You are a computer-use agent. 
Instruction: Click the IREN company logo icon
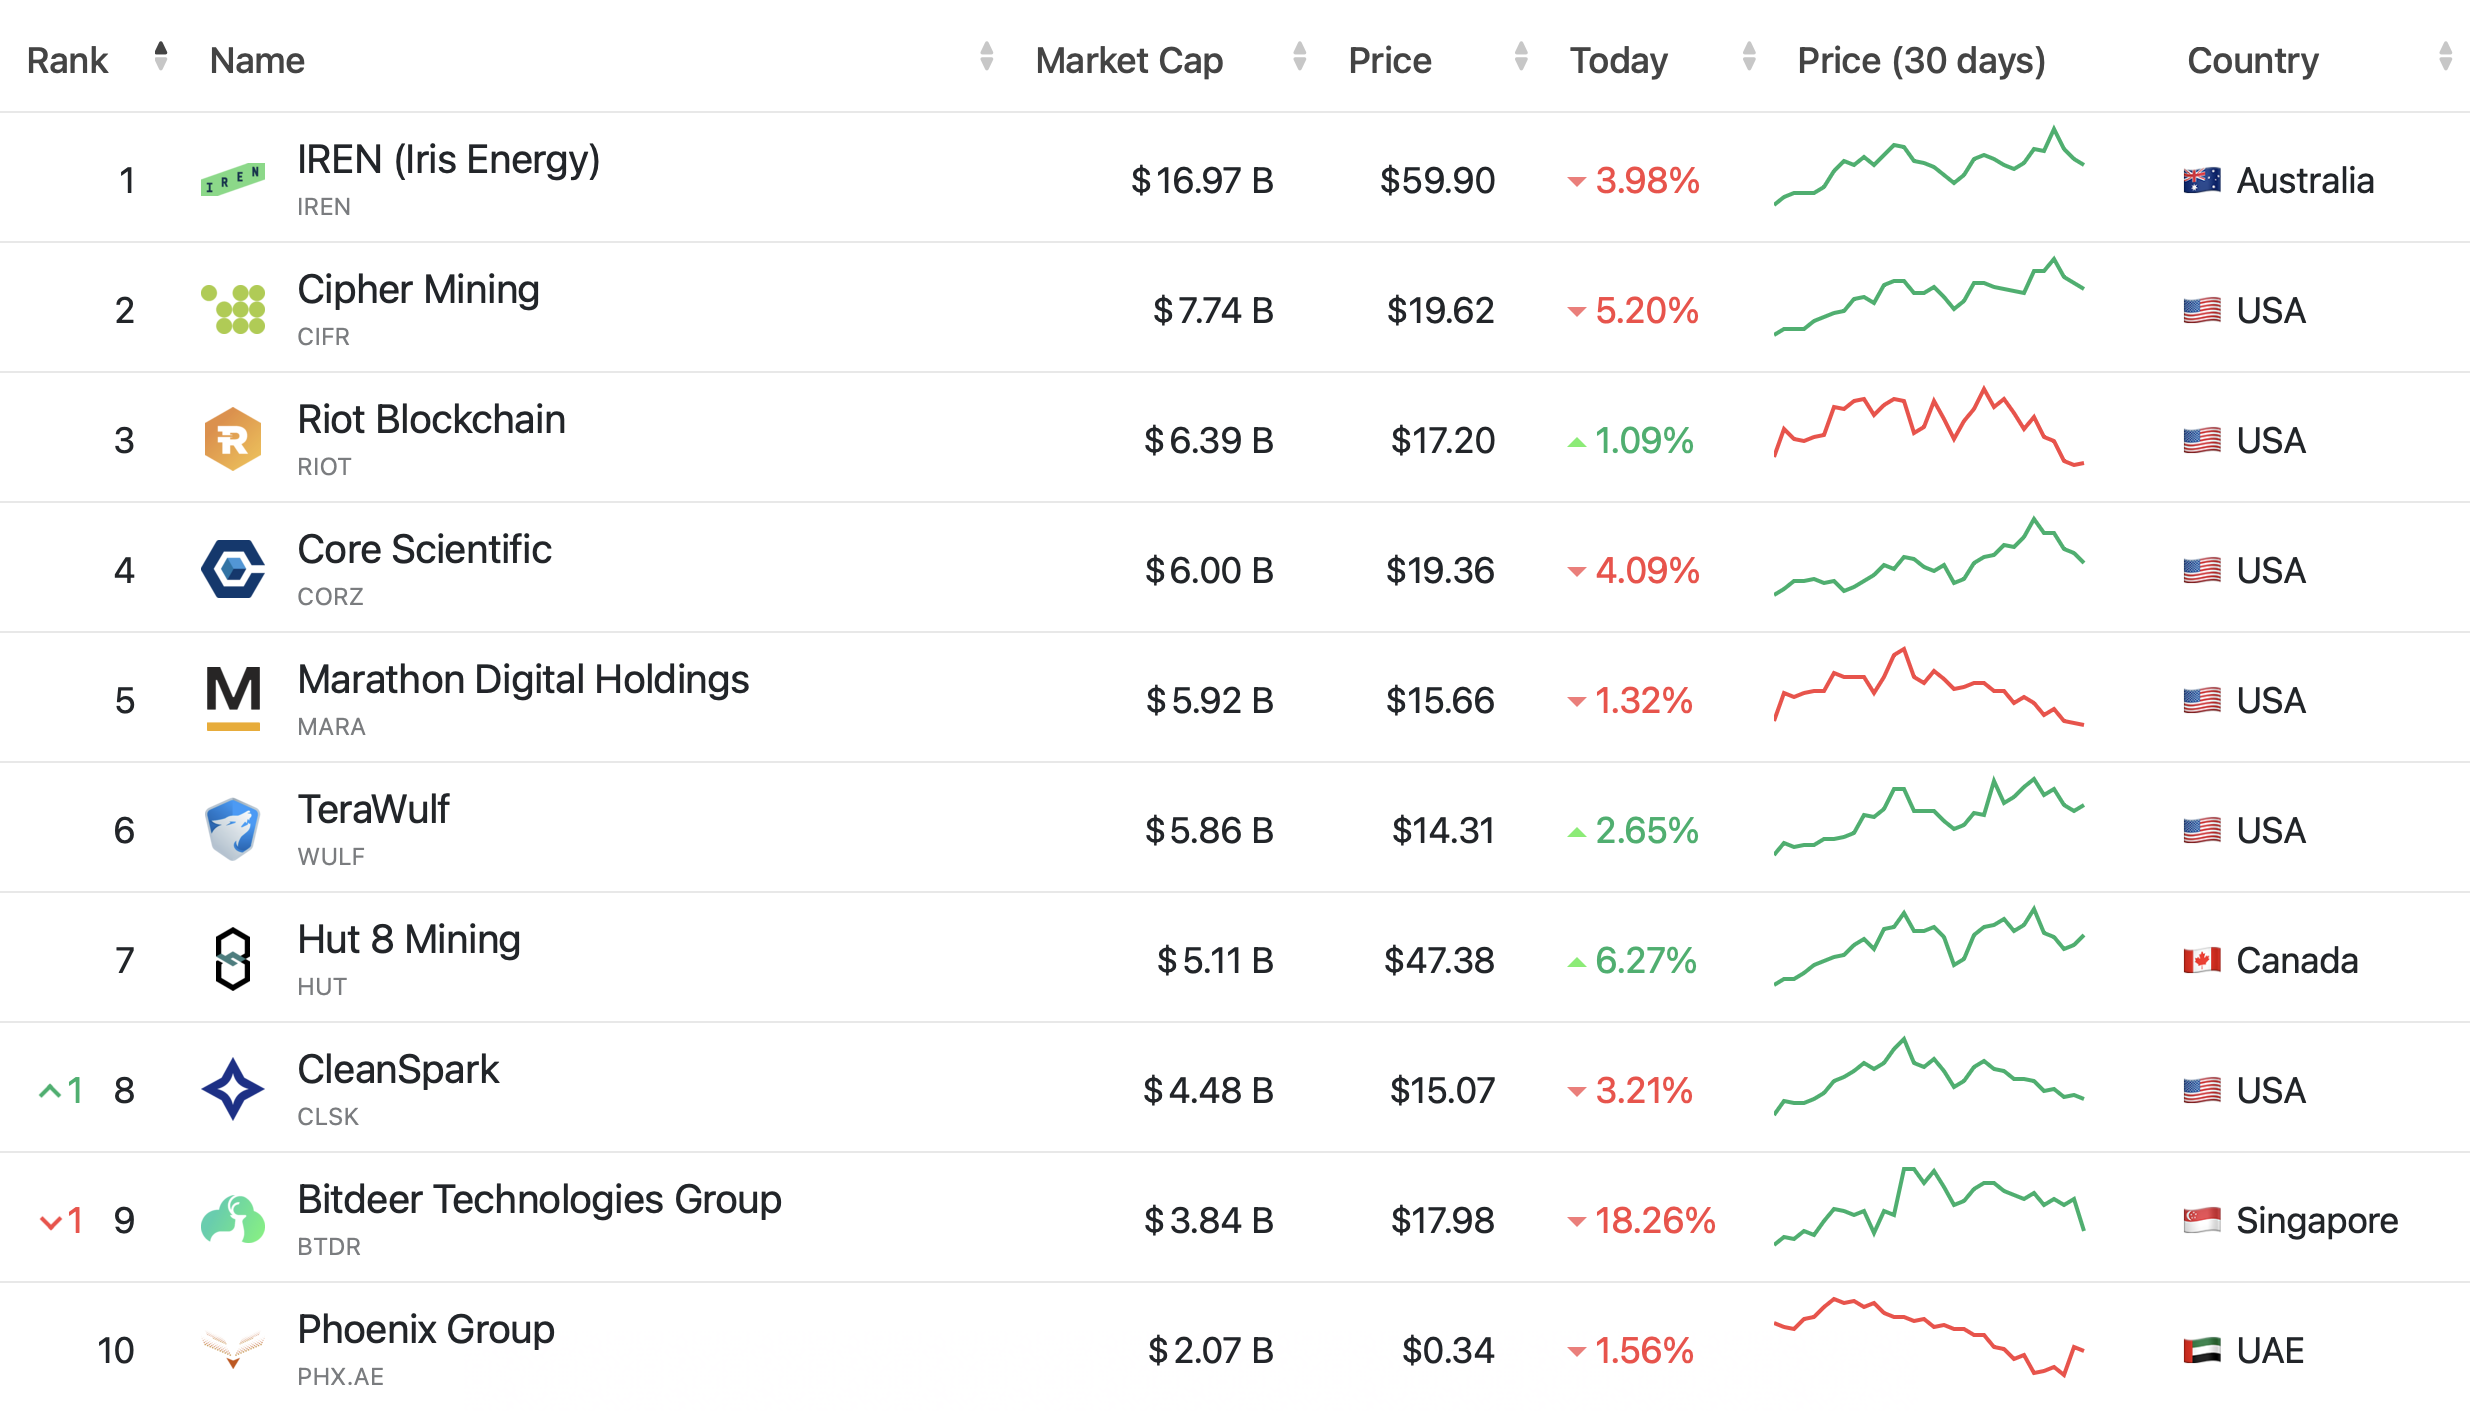pyautogui.click(x=232, y=180)
